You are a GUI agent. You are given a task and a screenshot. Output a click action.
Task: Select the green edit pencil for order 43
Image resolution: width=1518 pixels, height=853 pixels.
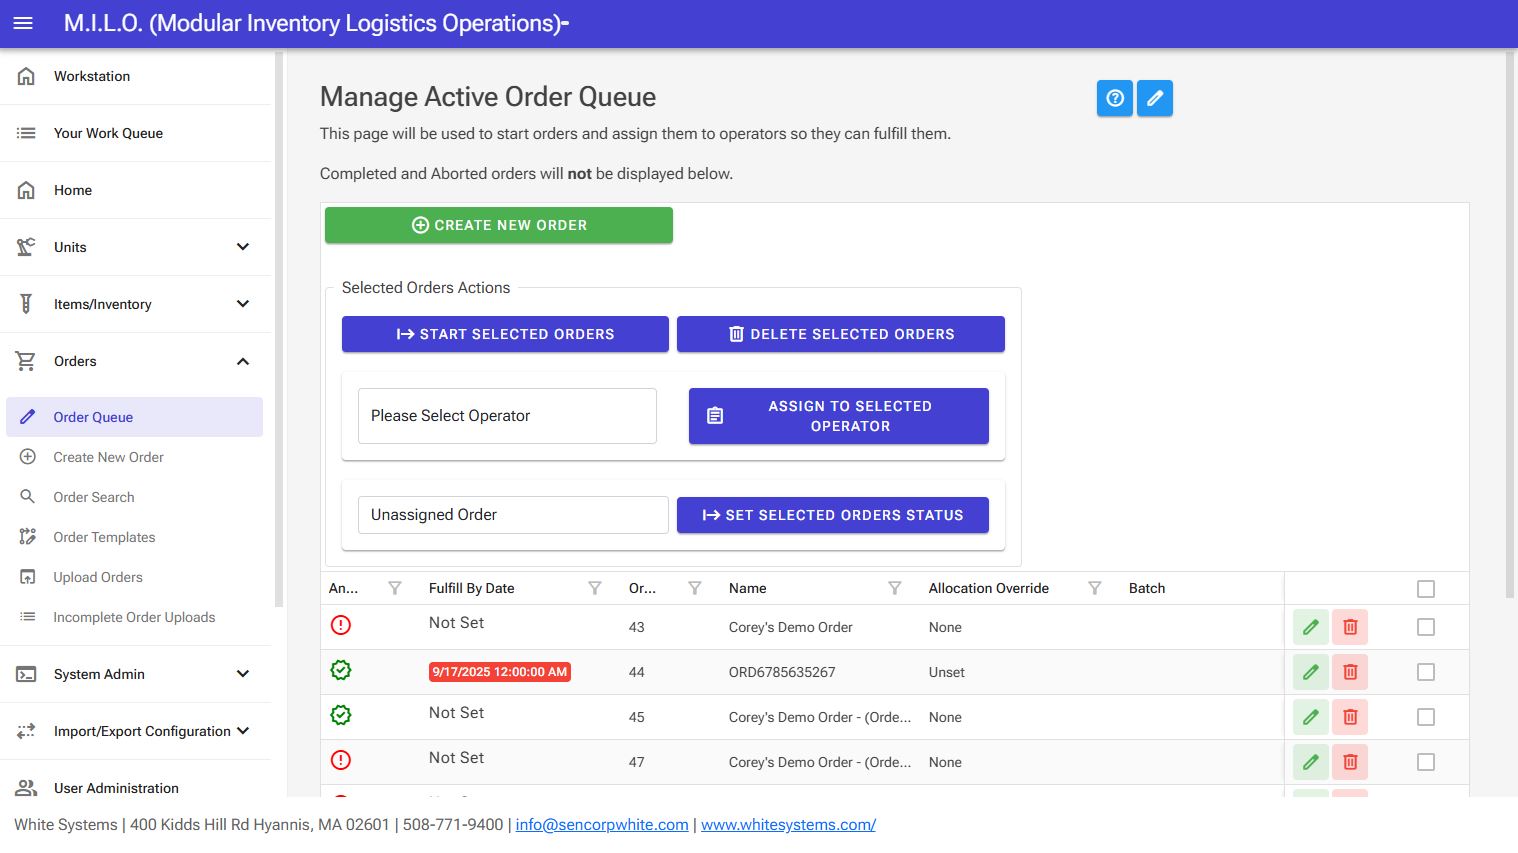[1310, 627]
